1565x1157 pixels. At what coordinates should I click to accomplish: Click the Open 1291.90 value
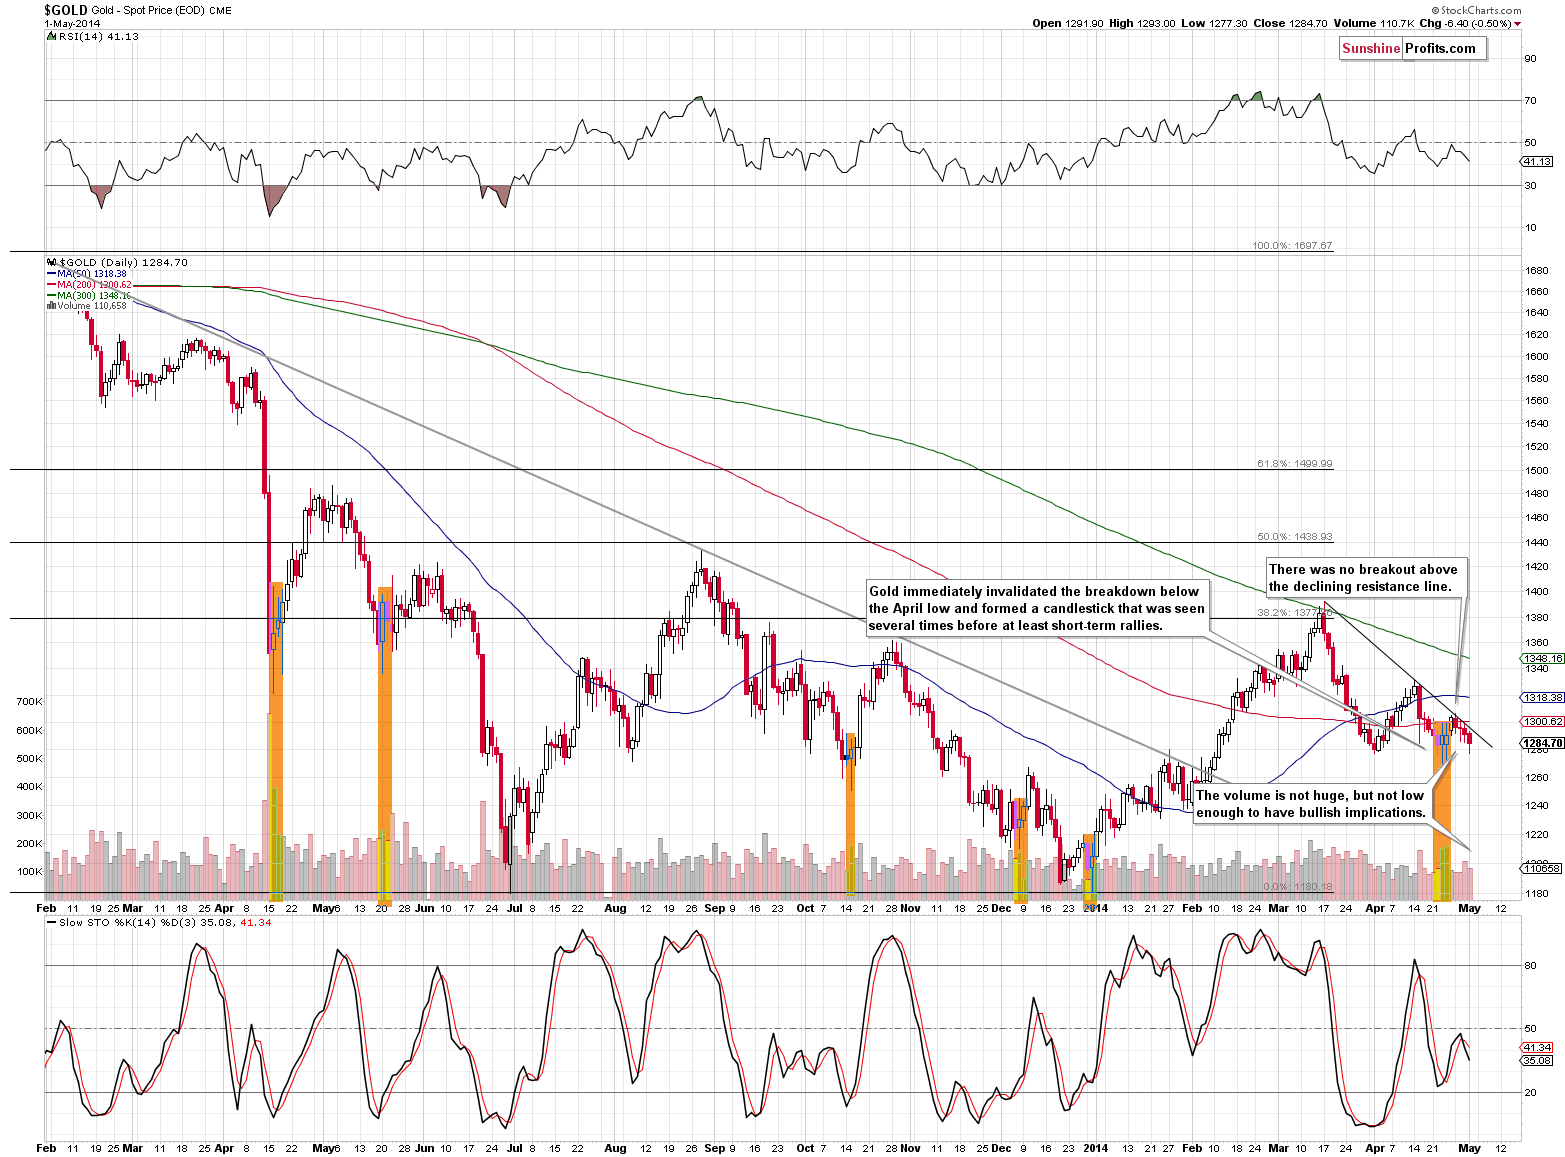point(1068,23)
